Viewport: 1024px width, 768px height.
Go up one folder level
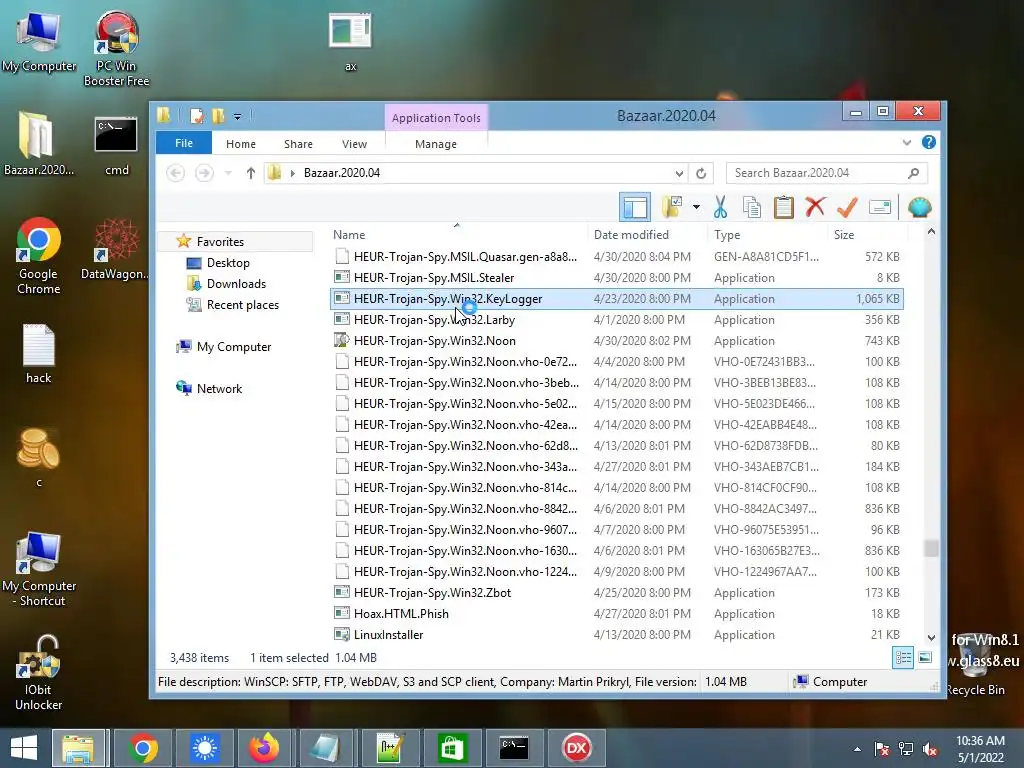pyautogui.click(x=251, y=173)
